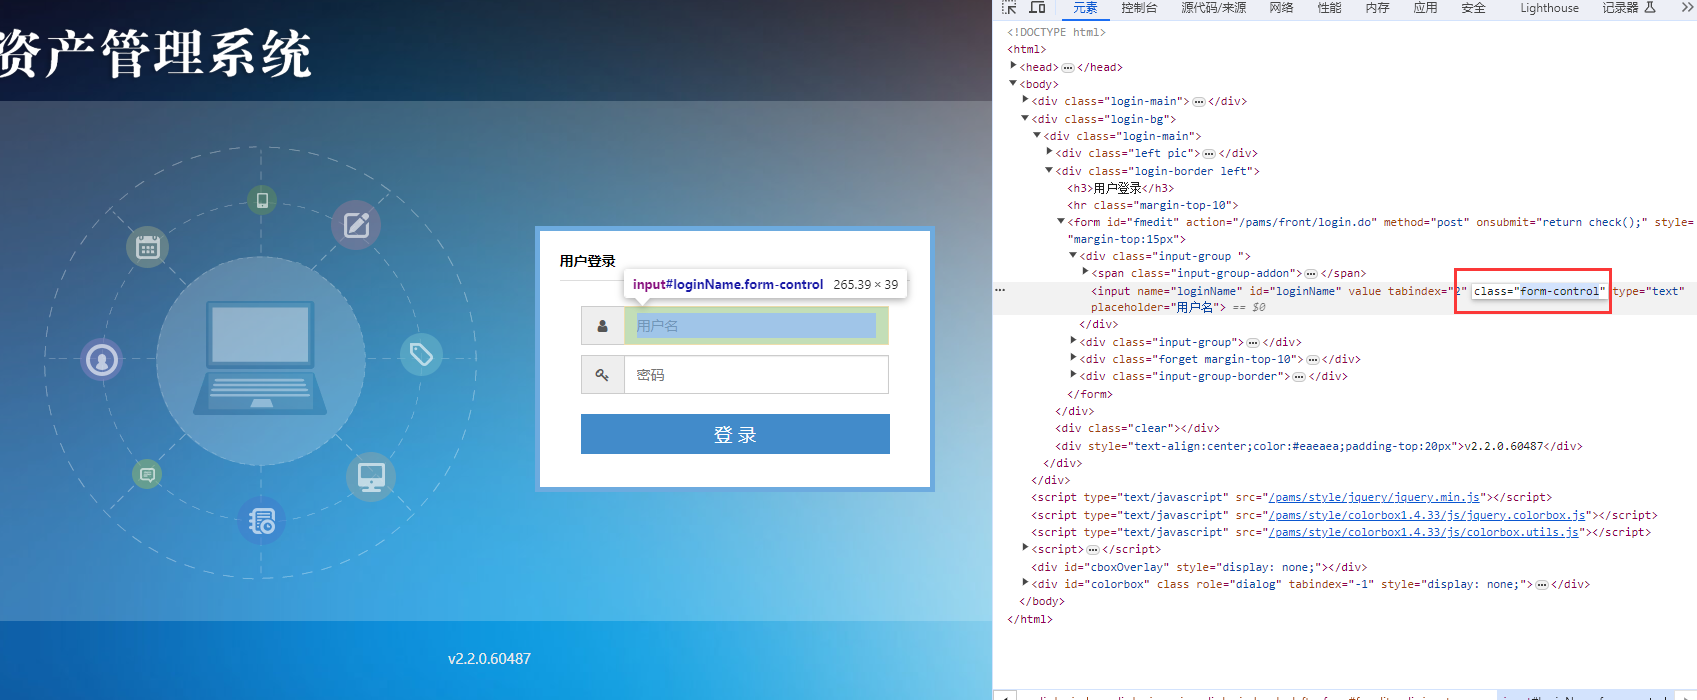Click the mobile phone circle icon
The width and height of the screenshot is (1697, 700).
click(262, 200)
